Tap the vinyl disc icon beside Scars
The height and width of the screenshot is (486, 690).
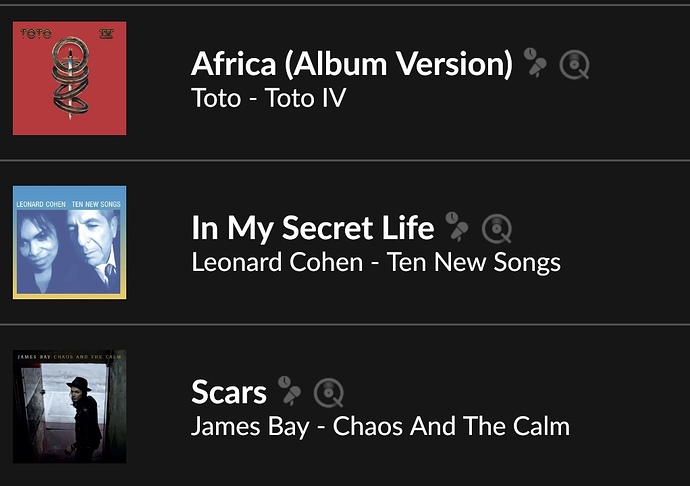pyautogui.click(x=329, y=393)
